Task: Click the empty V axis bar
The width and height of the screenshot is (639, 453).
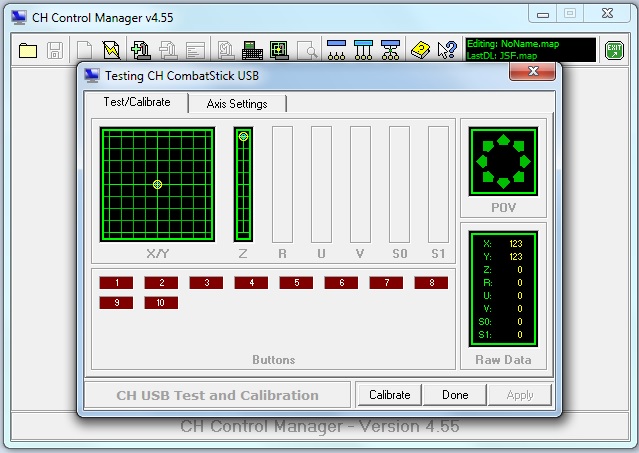Action: click(x=360, y=185)
